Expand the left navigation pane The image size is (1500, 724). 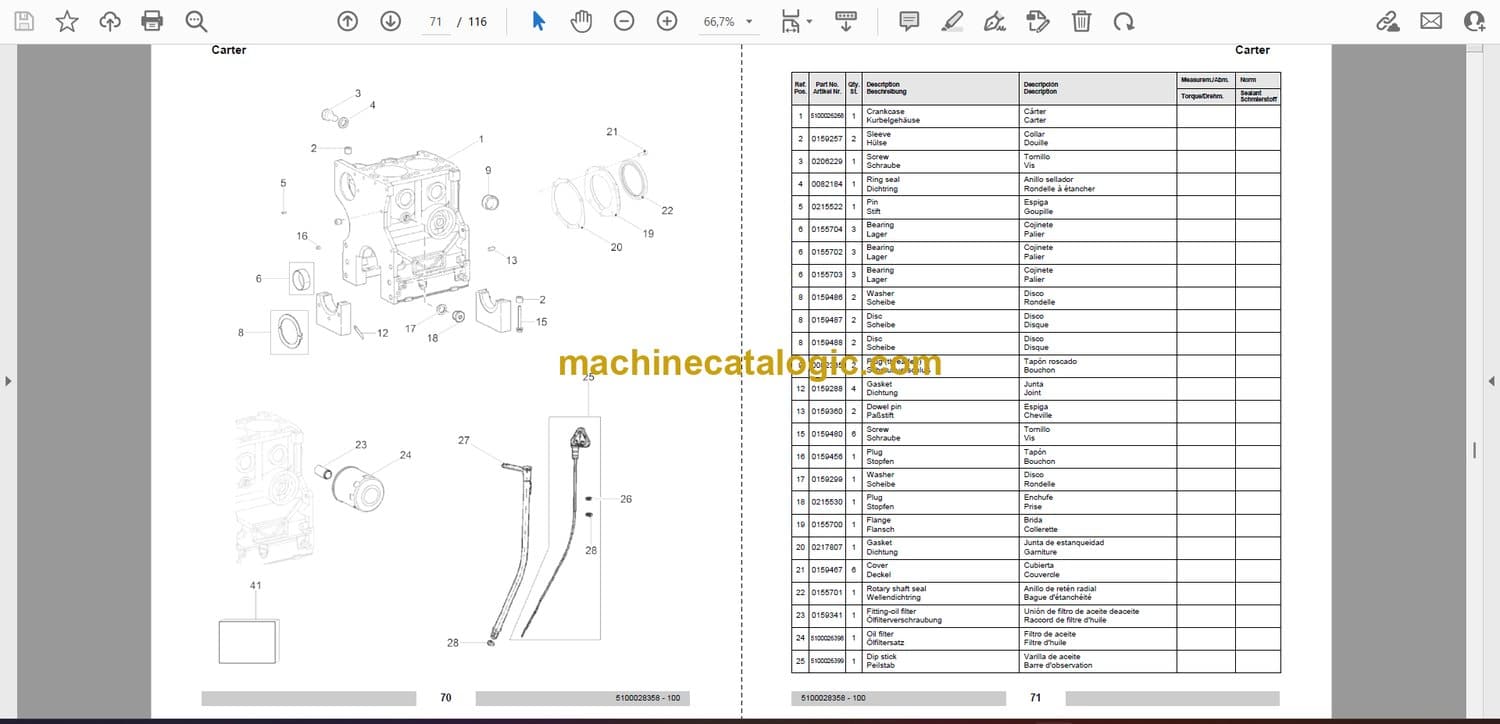pyautogui.click(x=8, y=381)
